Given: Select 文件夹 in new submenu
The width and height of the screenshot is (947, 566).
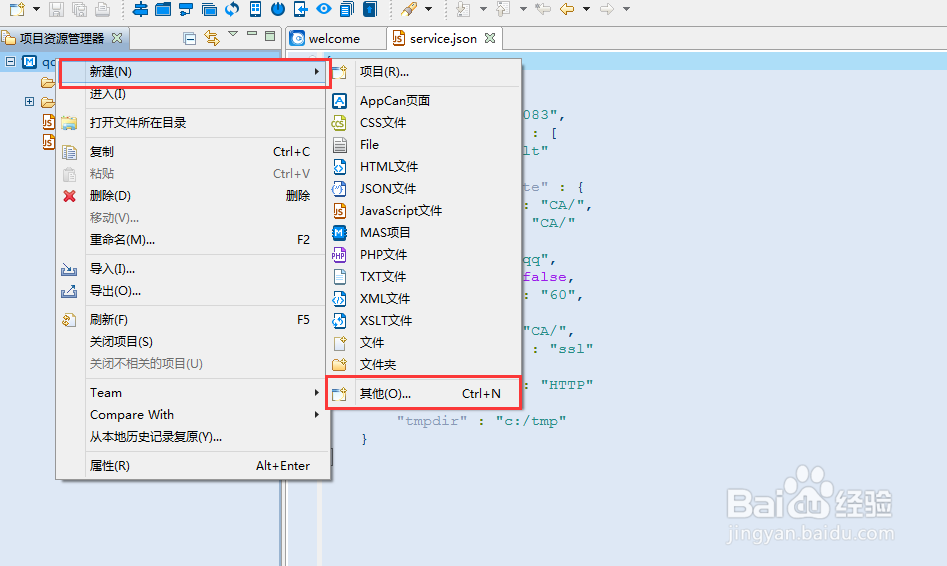Looking at the screenshot, I should coord(425,365).
